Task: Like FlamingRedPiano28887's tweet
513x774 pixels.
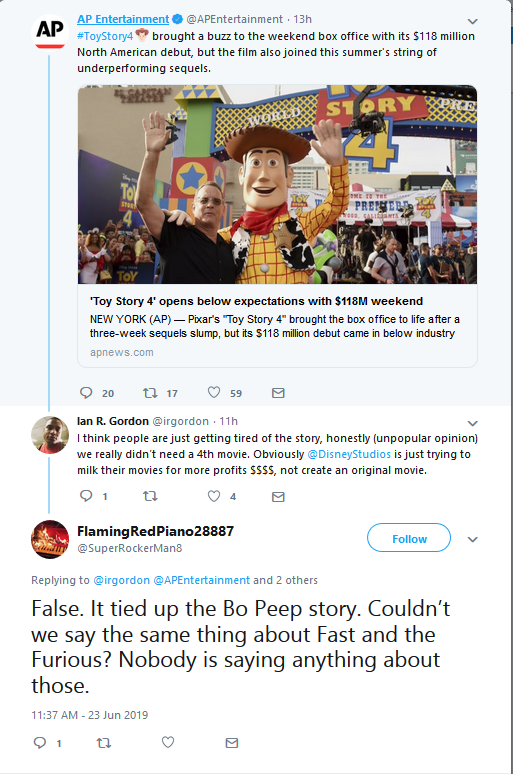Action: (x=168, y=742)
